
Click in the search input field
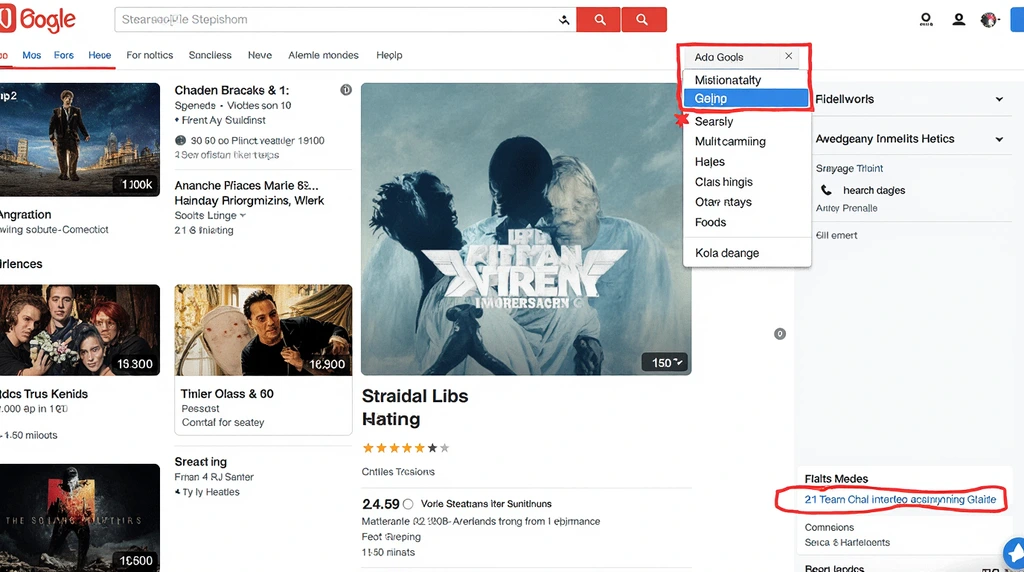[336, 20]
